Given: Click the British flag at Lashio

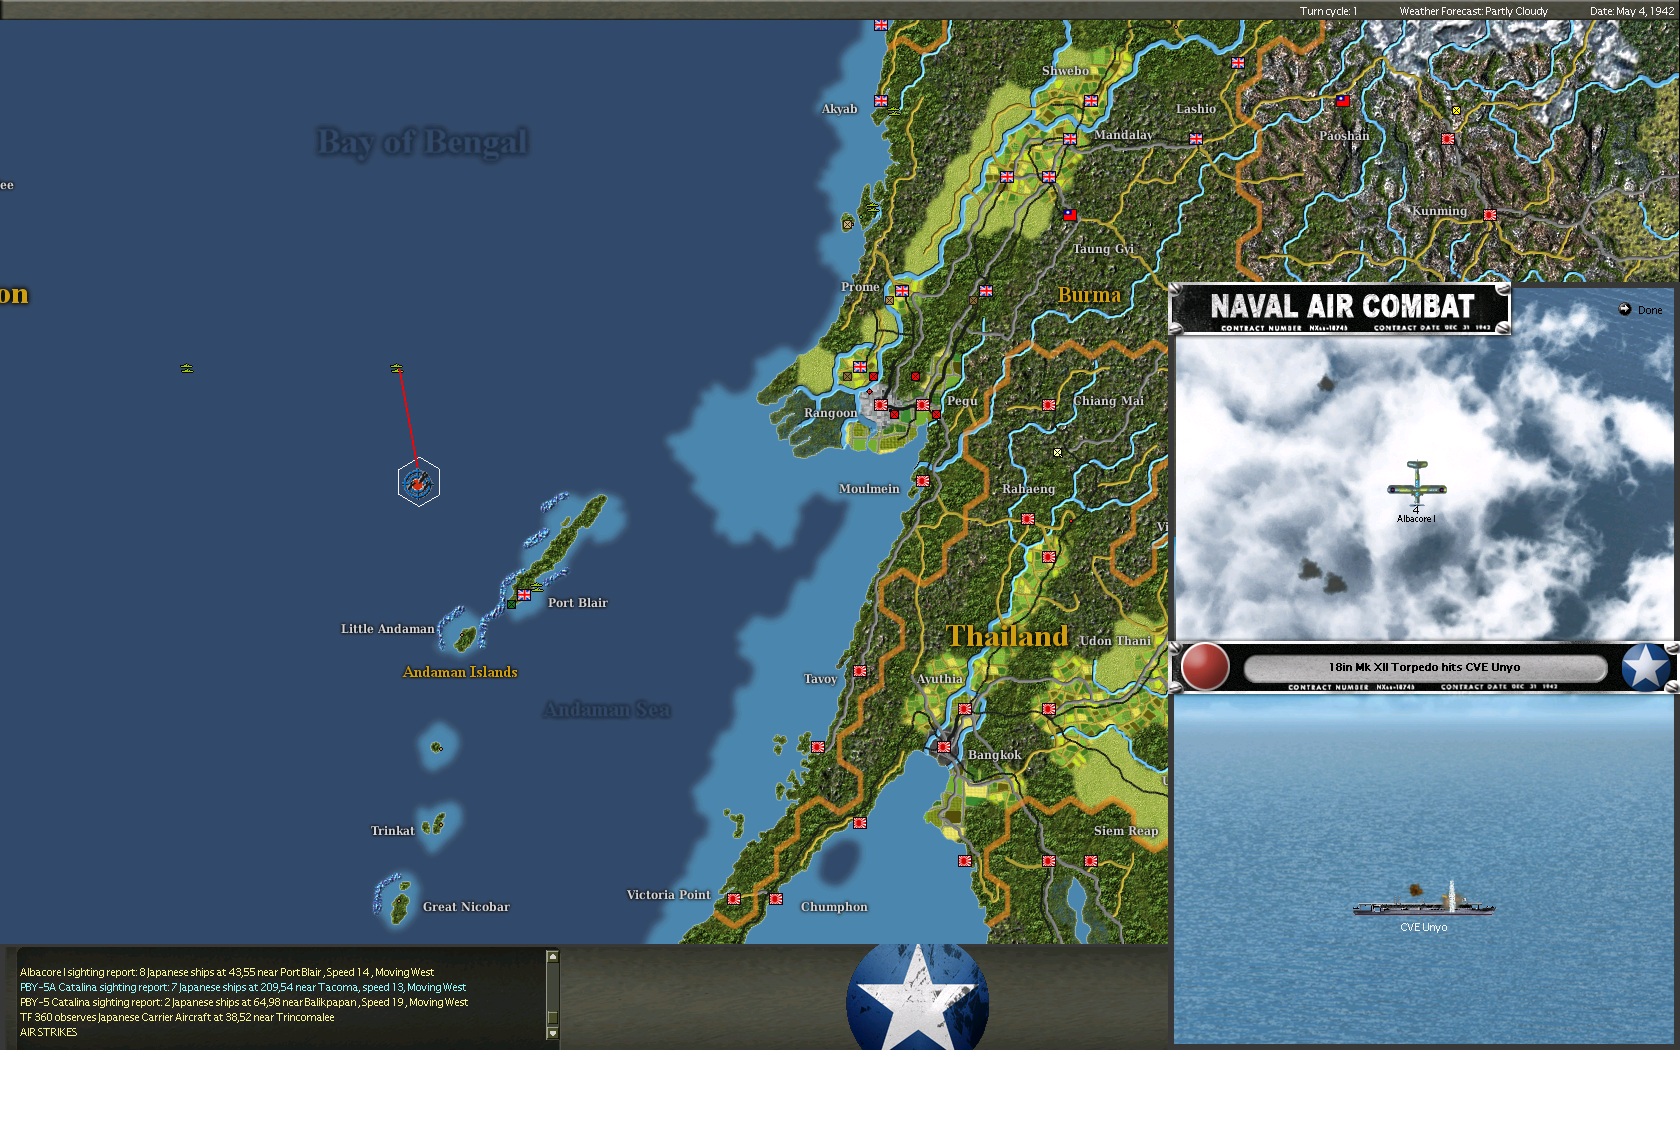Looking at the screenshot, I should 1196,139.
